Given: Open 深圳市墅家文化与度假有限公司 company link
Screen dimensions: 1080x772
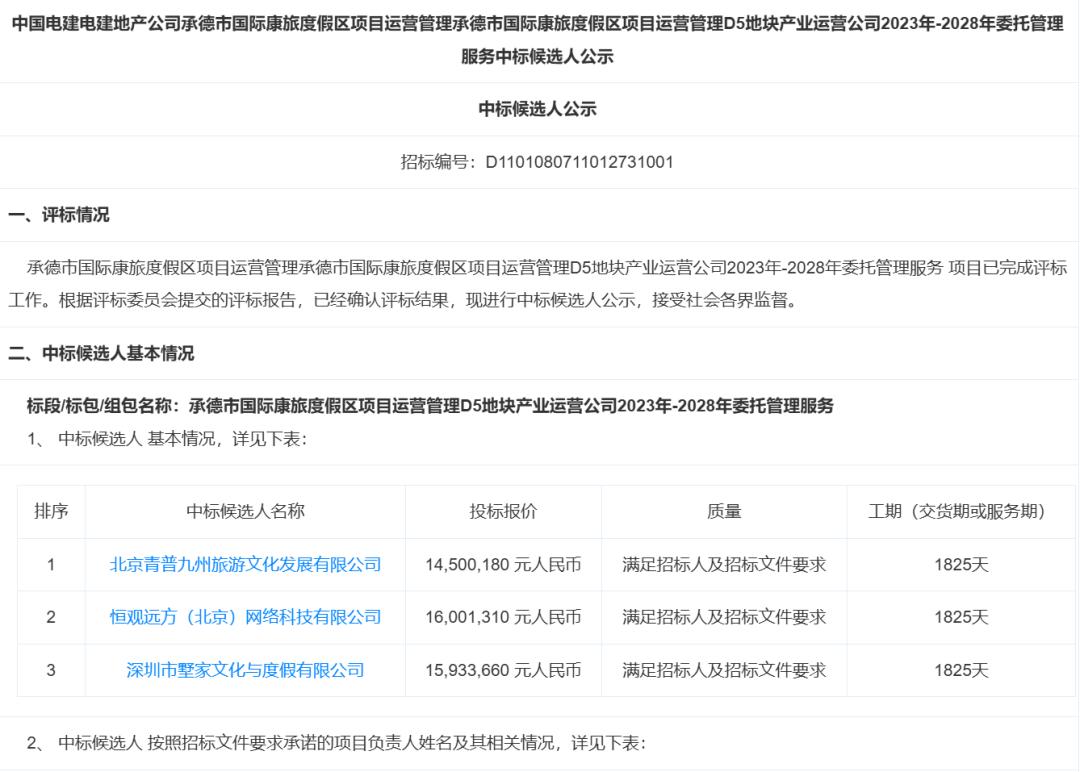Looking at the screenshot, I should (245, 670).
